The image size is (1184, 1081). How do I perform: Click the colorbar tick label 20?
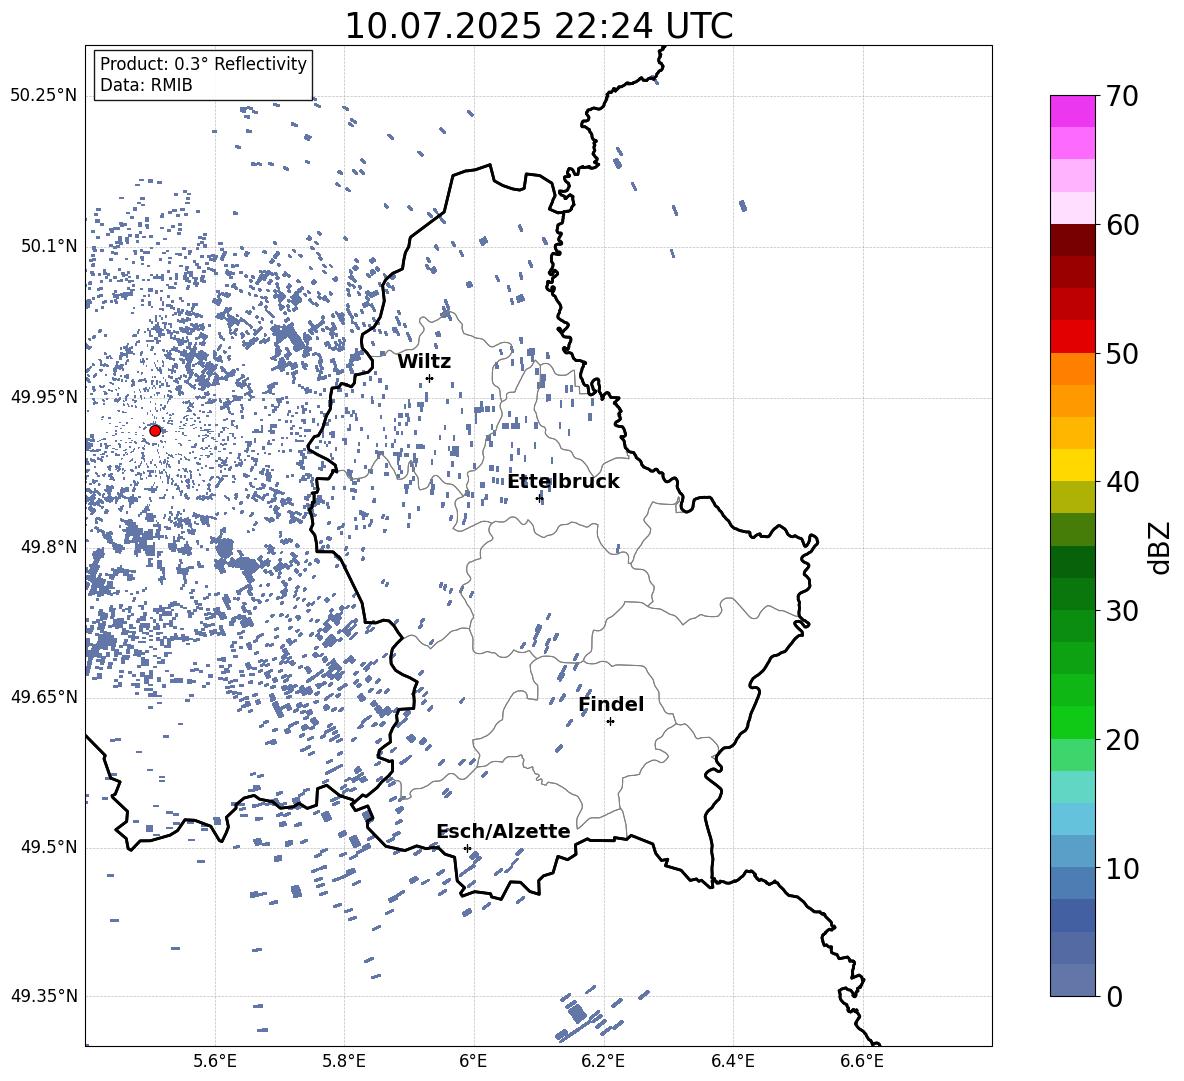1122,740
